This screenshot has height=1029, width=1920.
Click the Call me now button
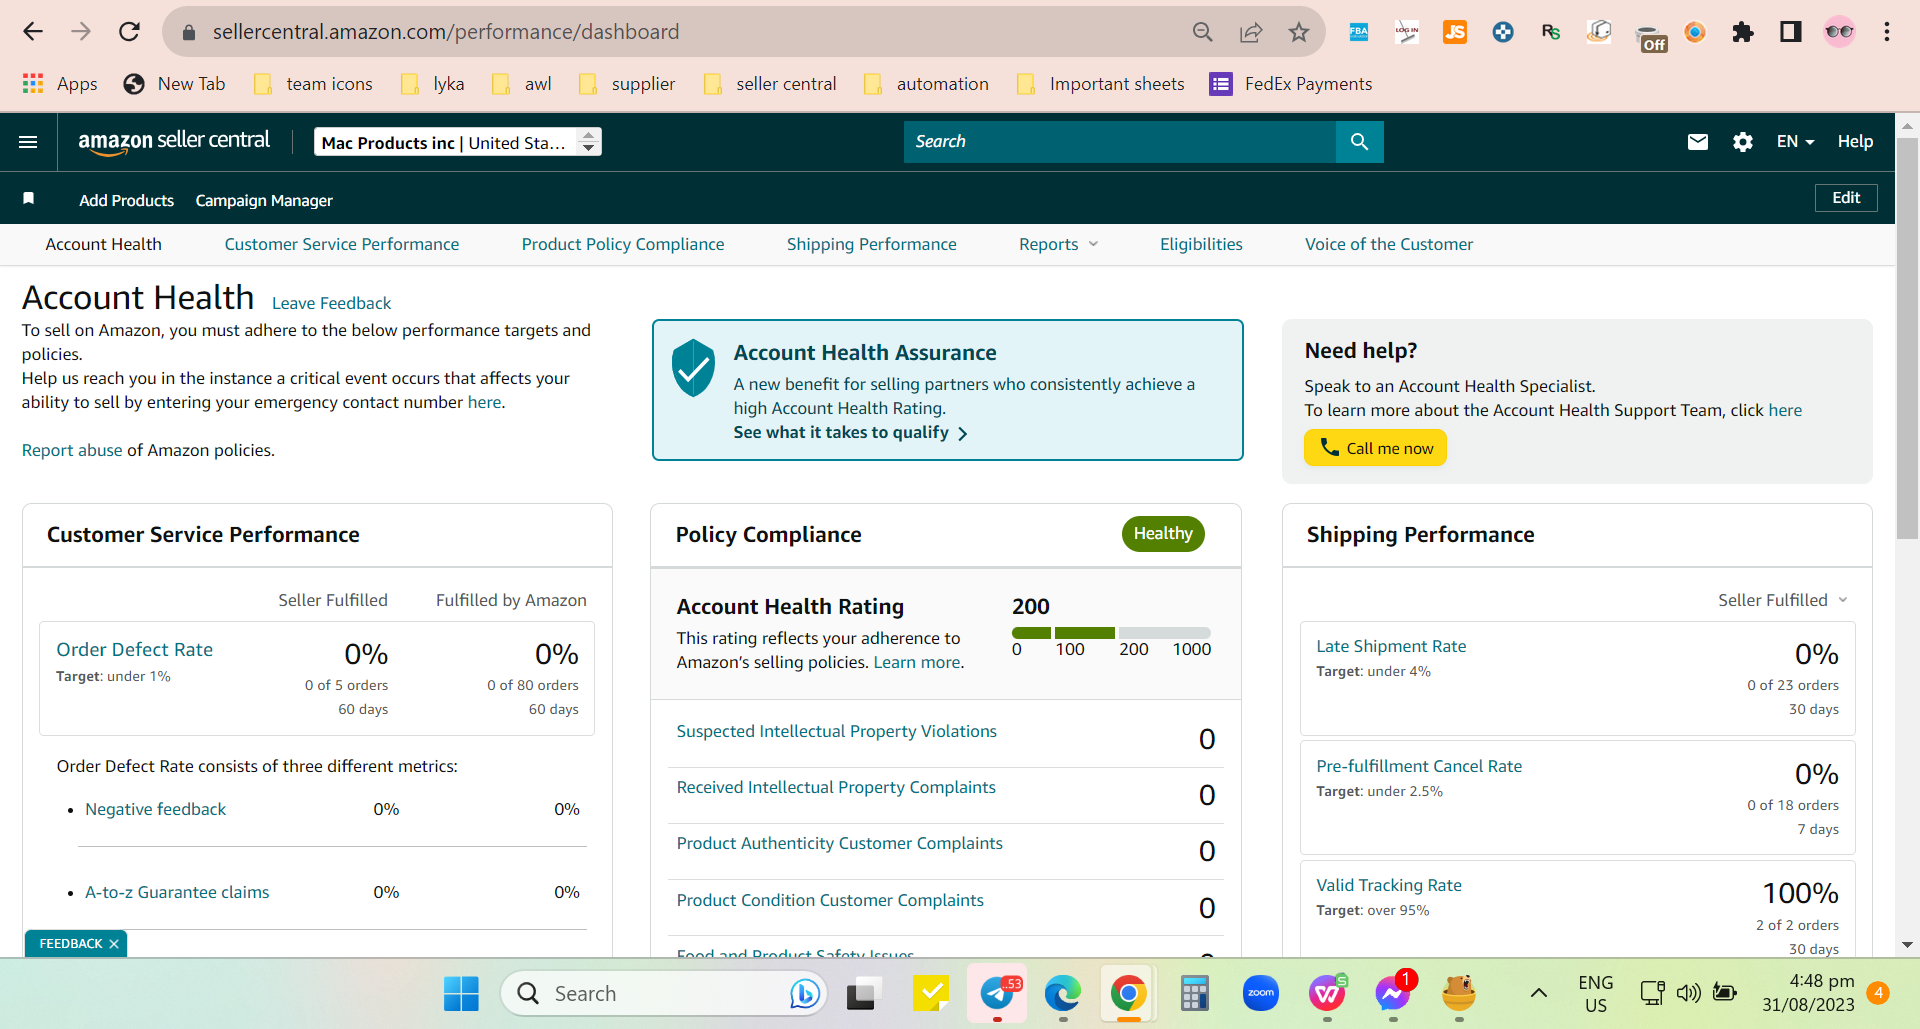pyautogui.click(x=1375, y=448)
